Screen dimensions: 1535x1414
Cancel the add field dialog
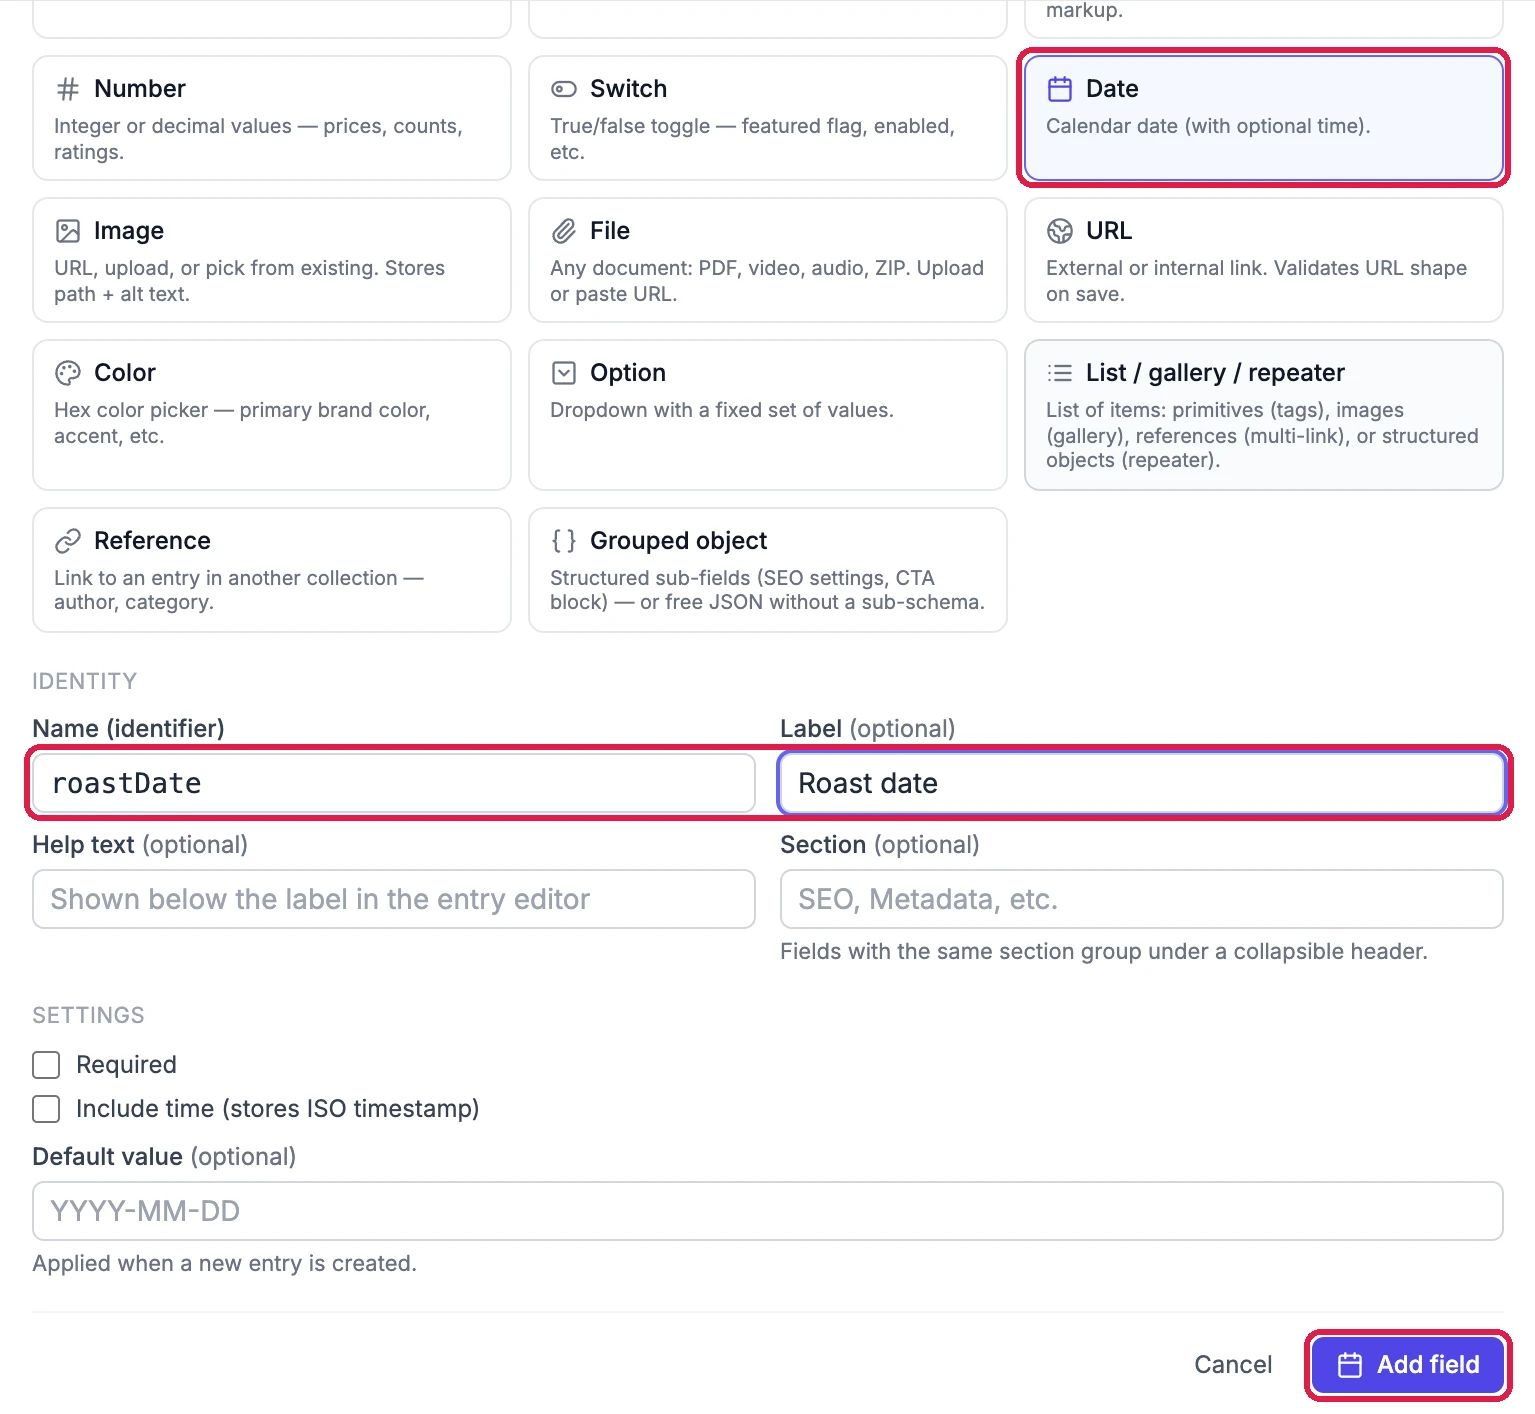[1233, 1365]
